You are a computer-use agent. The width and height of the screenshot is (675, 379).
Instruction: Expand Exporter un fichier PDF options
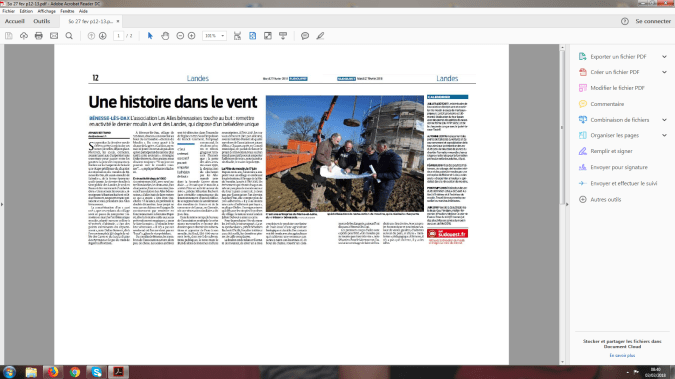[x=664, y=56]
